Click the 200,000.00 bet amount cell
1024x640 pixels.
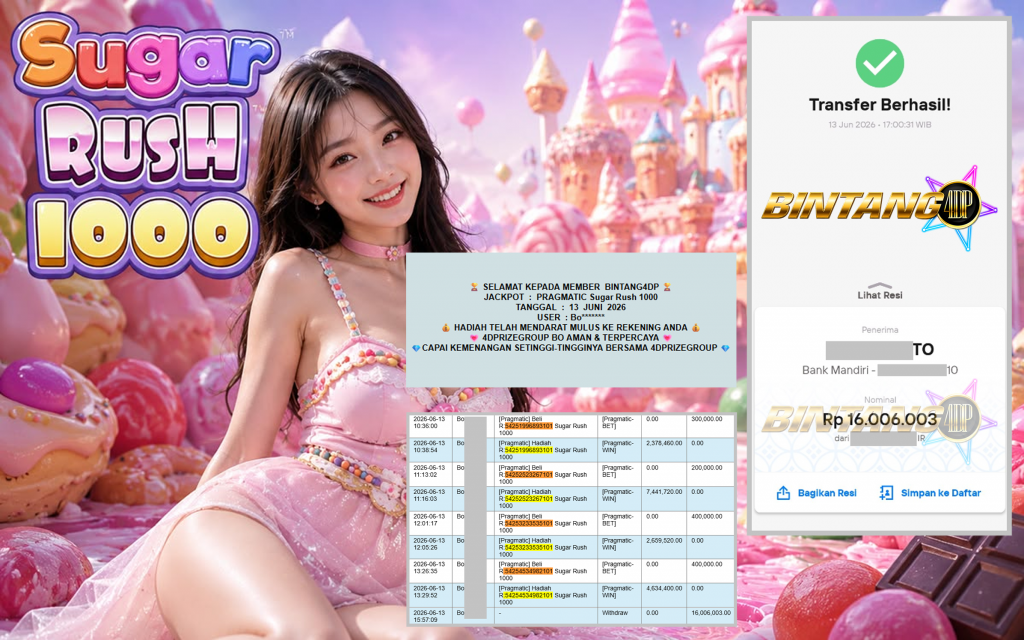[710, 473]
